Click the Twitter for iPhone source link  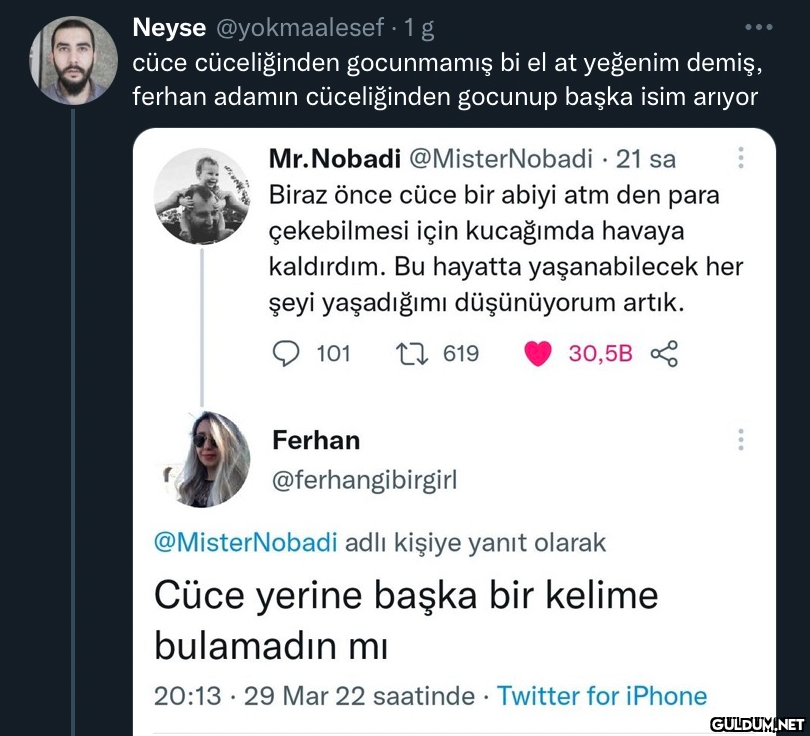[x=602, y=695]
